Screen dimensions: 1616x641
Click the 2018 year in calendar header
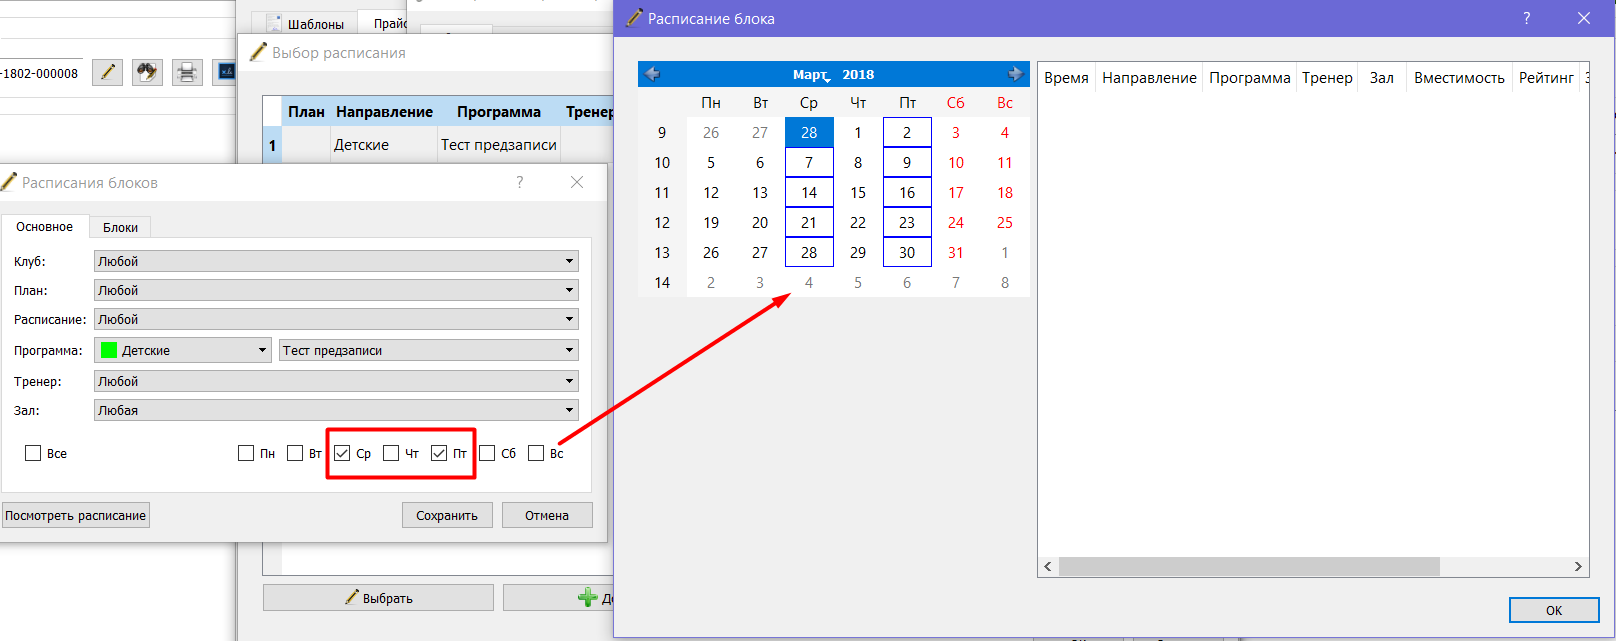coord(858,74)
